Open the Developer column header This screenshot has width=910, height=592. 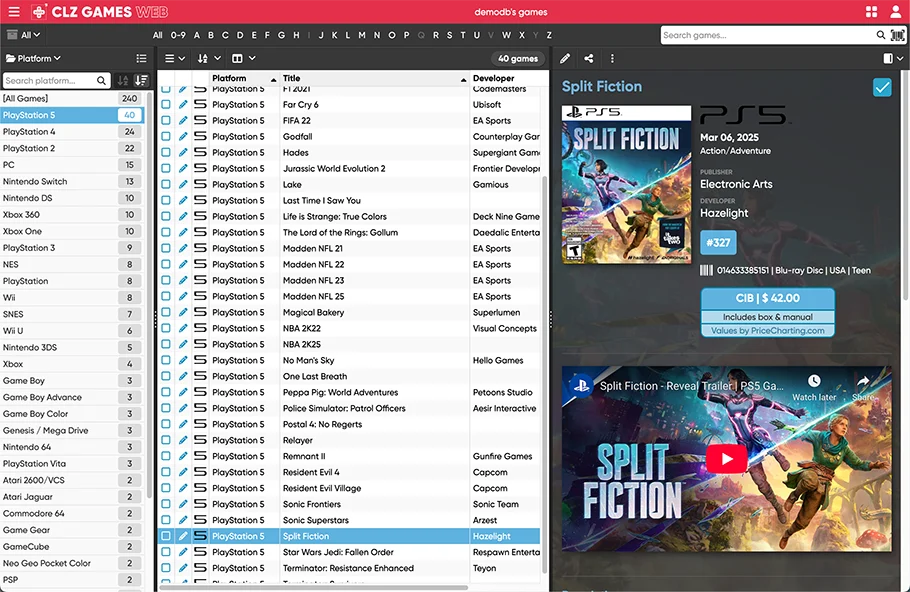coord(506,78)
